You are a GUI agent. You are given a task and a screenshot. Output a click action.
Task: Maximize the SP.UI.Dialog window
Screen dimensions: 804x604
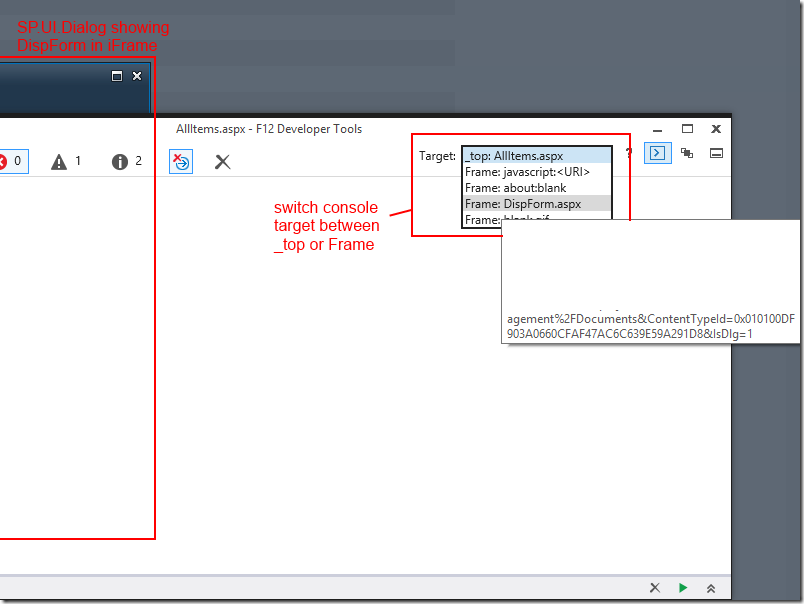116,76
